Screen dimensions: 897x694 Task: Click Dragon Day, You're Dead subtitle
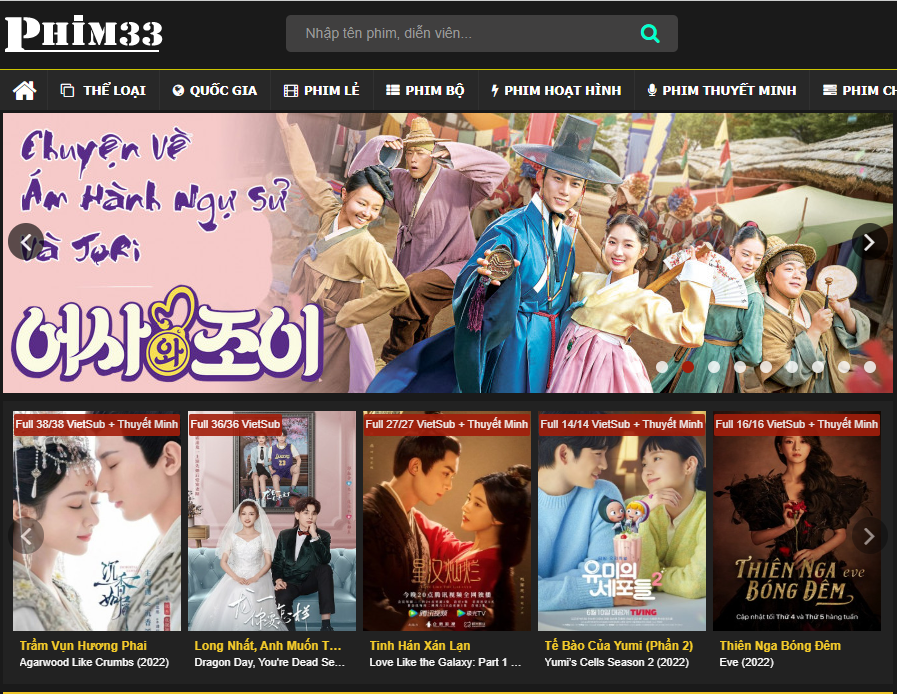click(269, 662)
